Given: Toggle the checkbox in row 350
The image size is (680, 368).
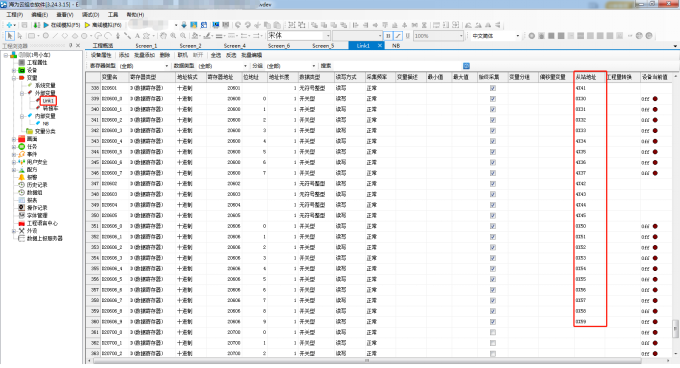Looking at the screenshot, I should click(x=493, y=215).
